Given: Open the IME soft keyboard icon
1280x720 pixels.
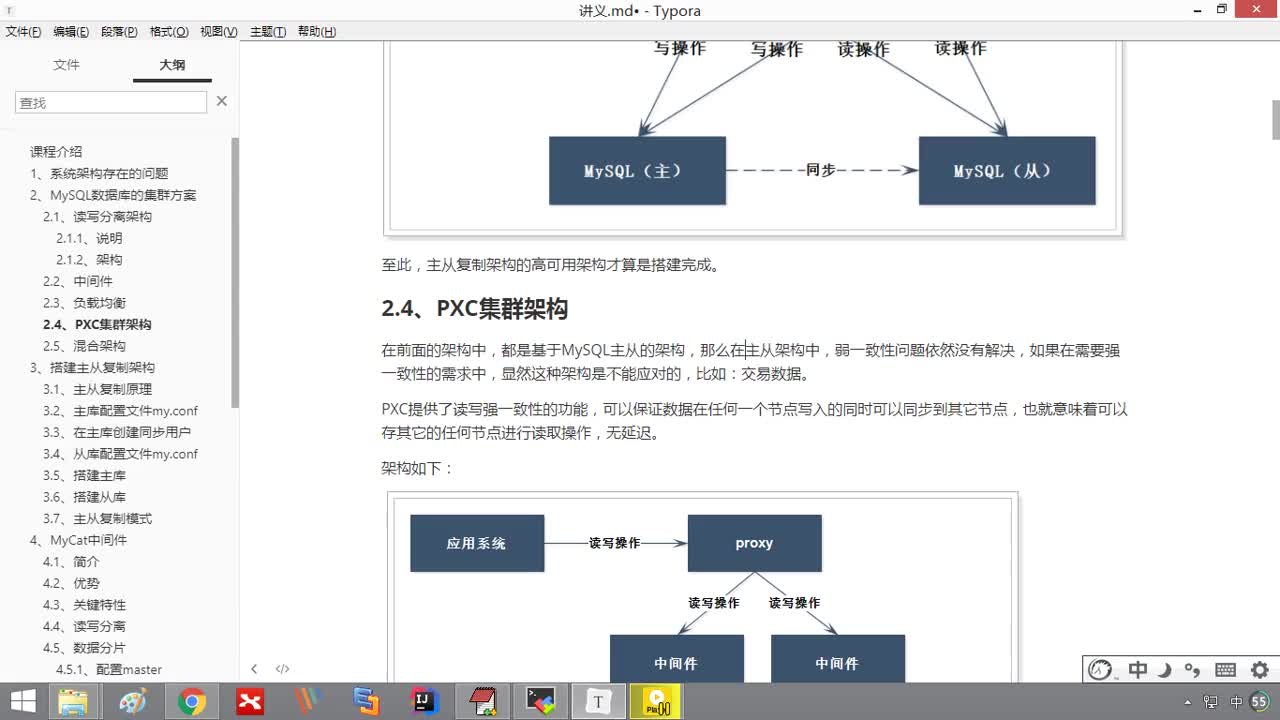Looking at the screenshot, I should pos(1225,670).
